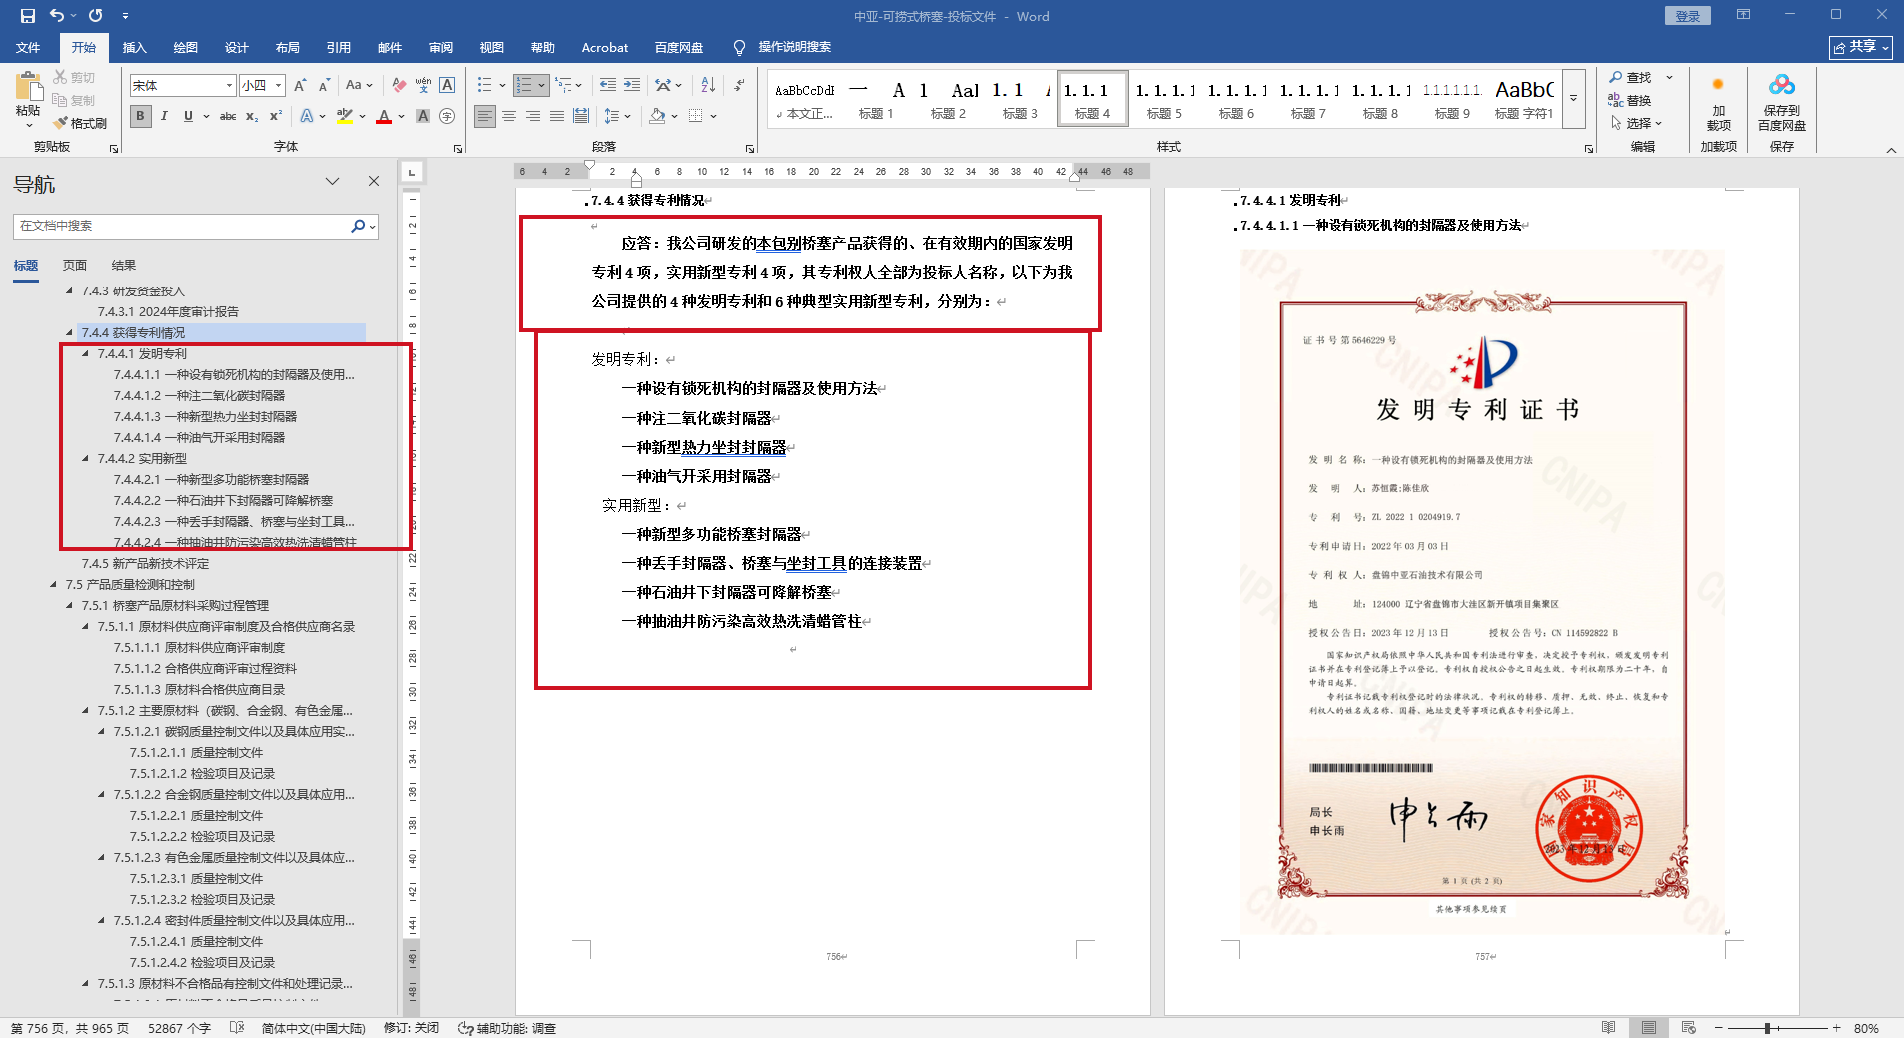Apply the 标题 5 heading style
Viewport: 1904px width, 1038px height.
pyautogui.click(x=1164, y=99)
